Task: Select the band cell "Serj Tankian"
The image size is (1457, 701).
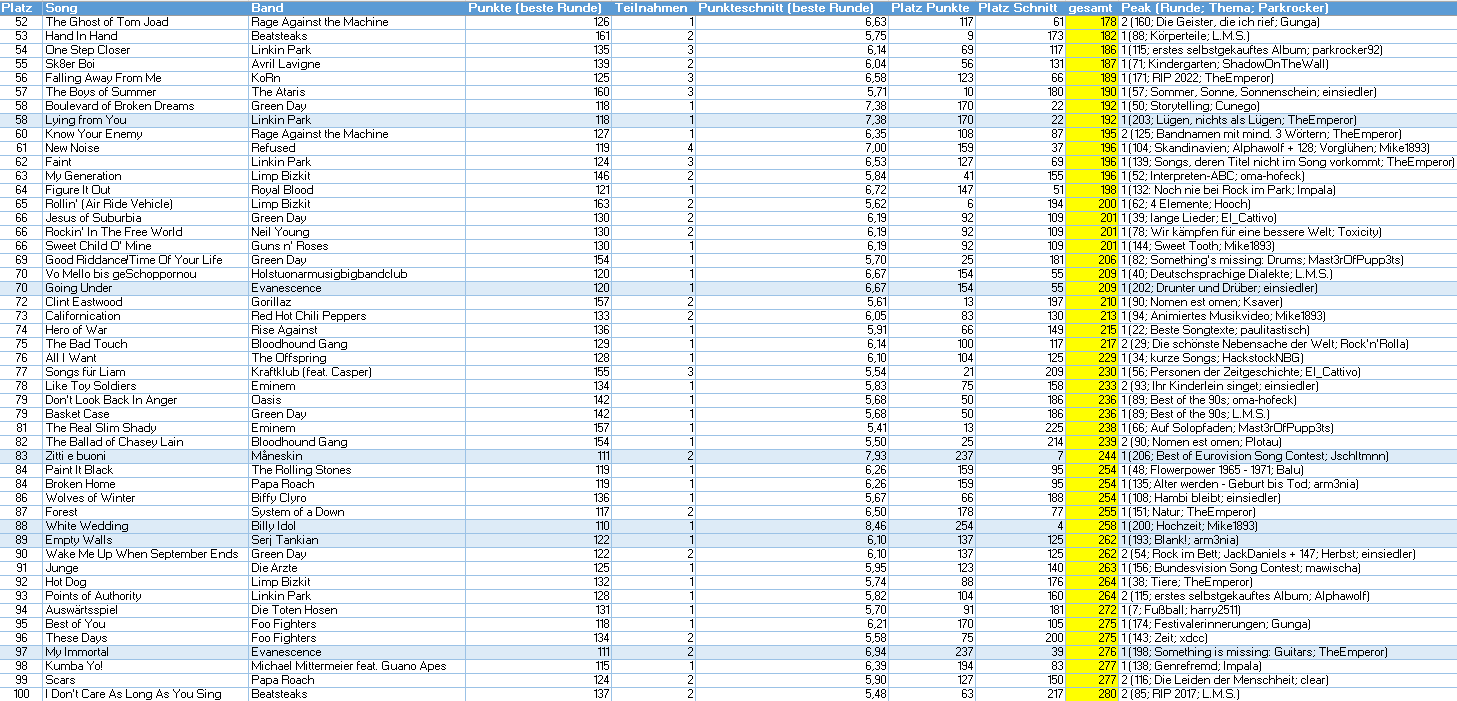Action: coord(357,540)
